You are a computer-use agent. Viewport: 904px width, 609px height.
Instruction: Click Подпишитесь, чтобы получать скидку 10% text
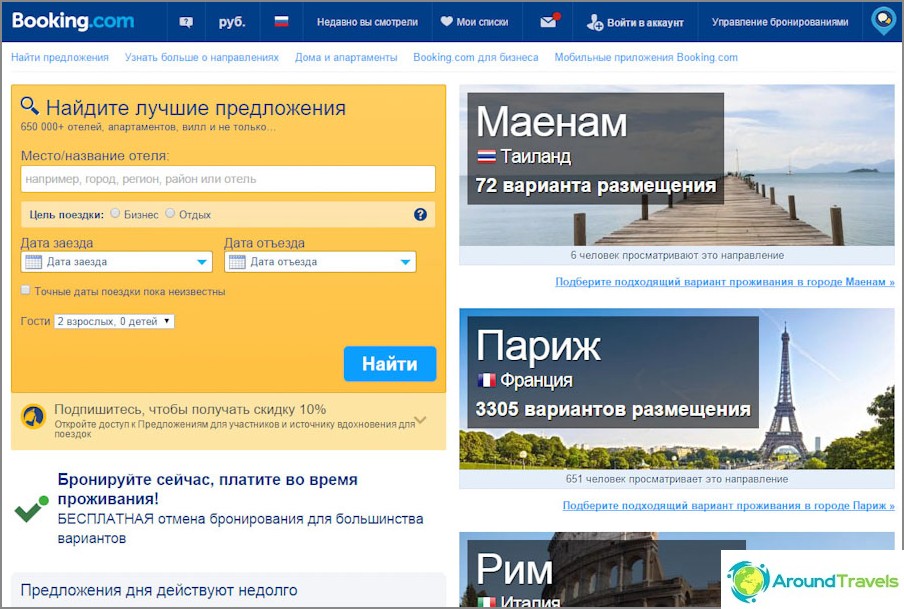(x=190, y=409)
